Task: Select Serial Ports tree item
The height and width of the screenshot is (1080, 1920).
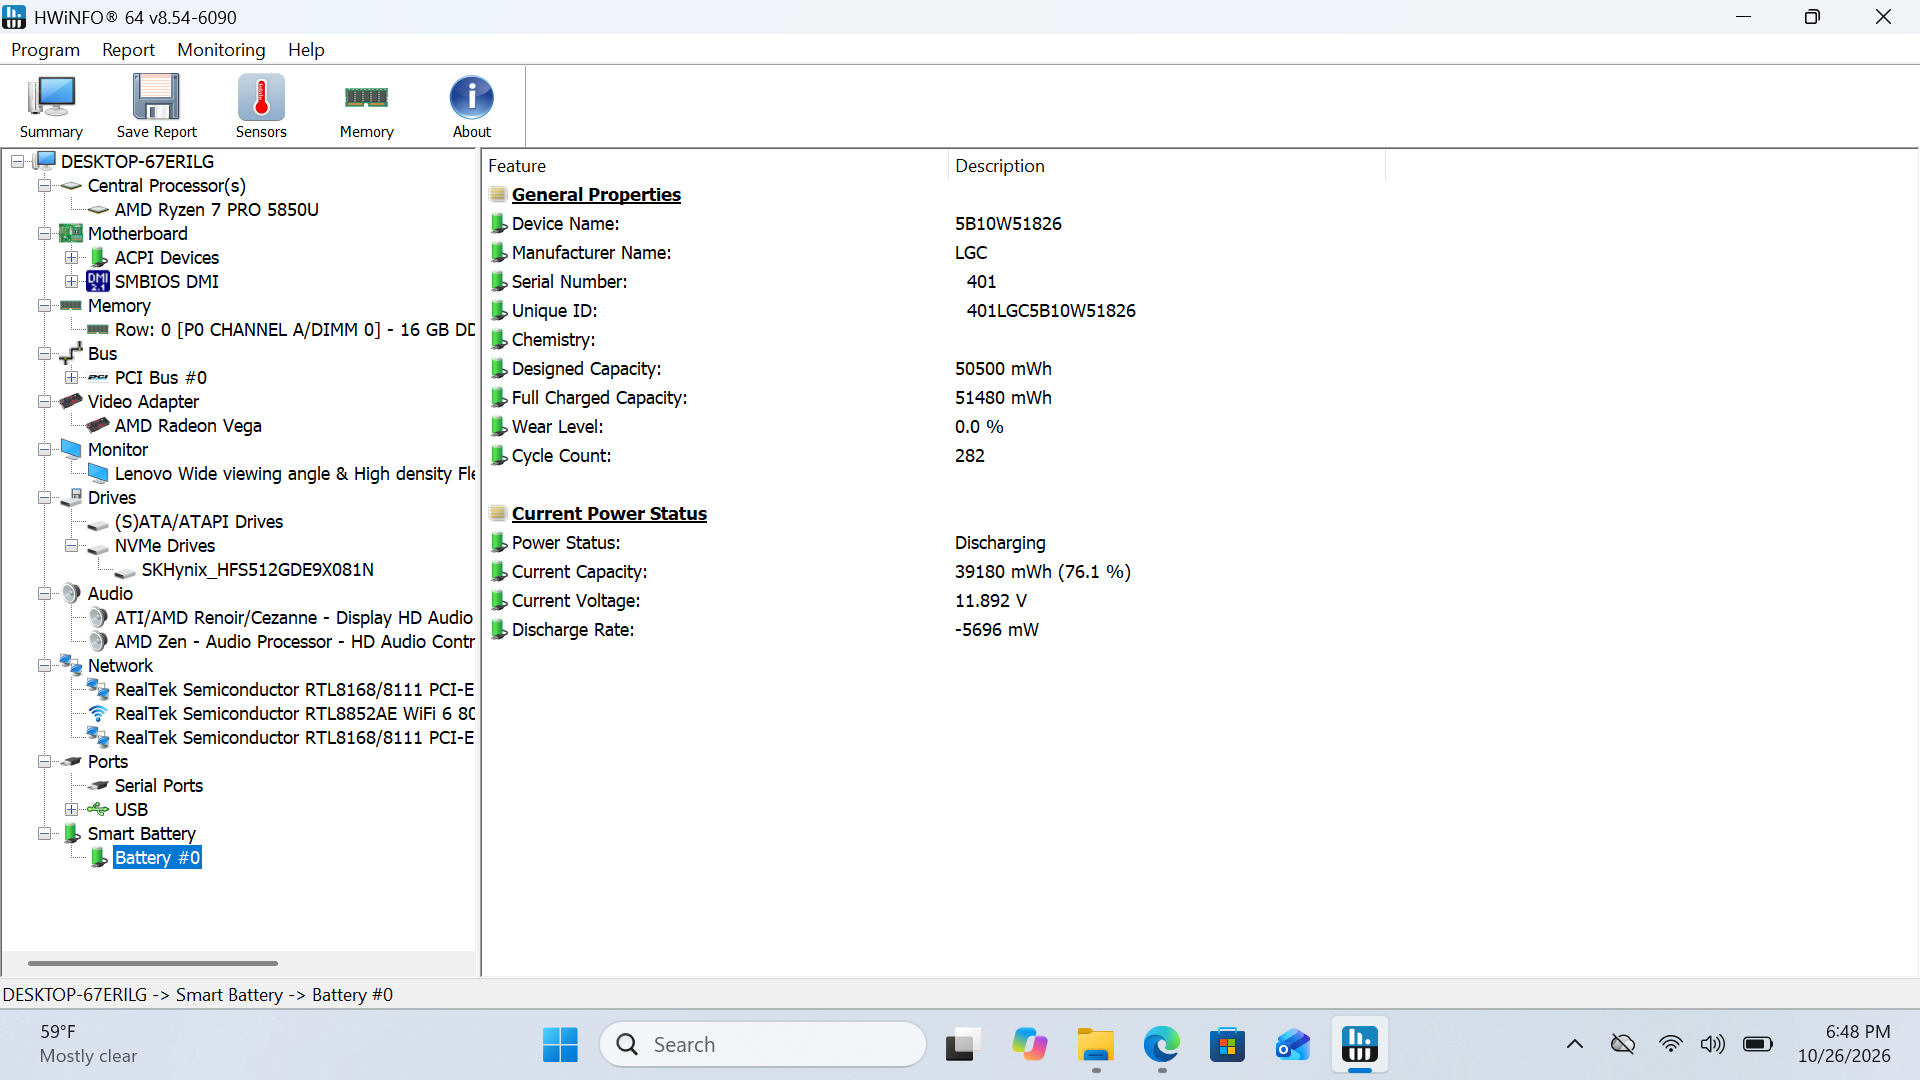Action: coord(158,786)
